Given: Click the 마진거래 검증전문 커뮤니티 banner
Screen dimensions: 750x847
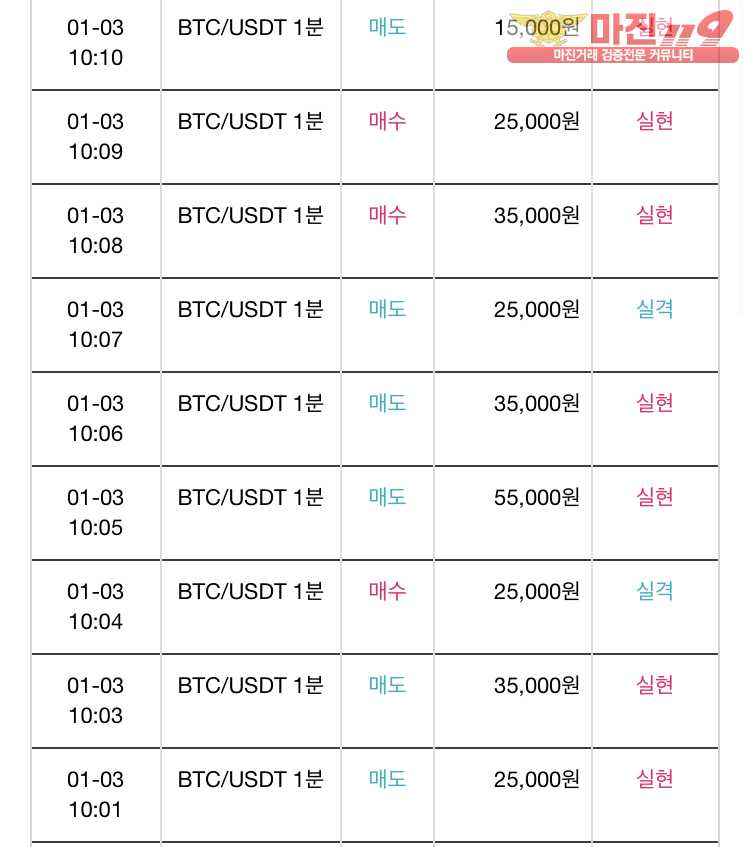Looking at the screenshot, I should pos(622,55).
